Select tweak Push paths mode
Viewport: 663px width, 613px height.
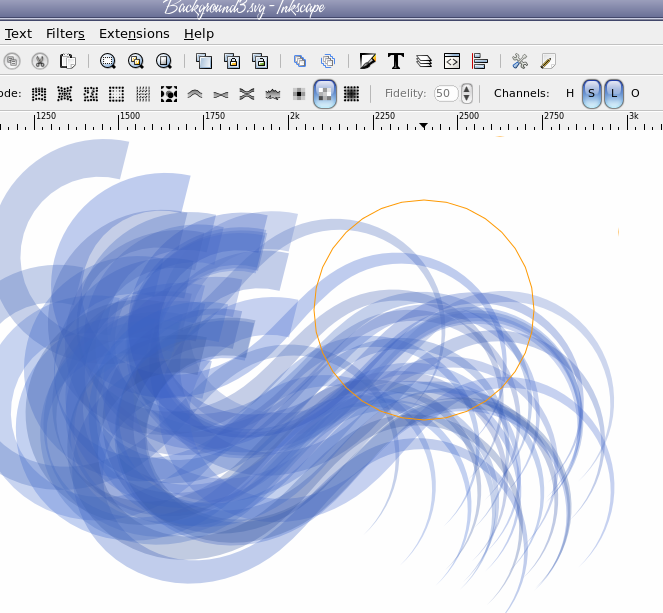195,93
